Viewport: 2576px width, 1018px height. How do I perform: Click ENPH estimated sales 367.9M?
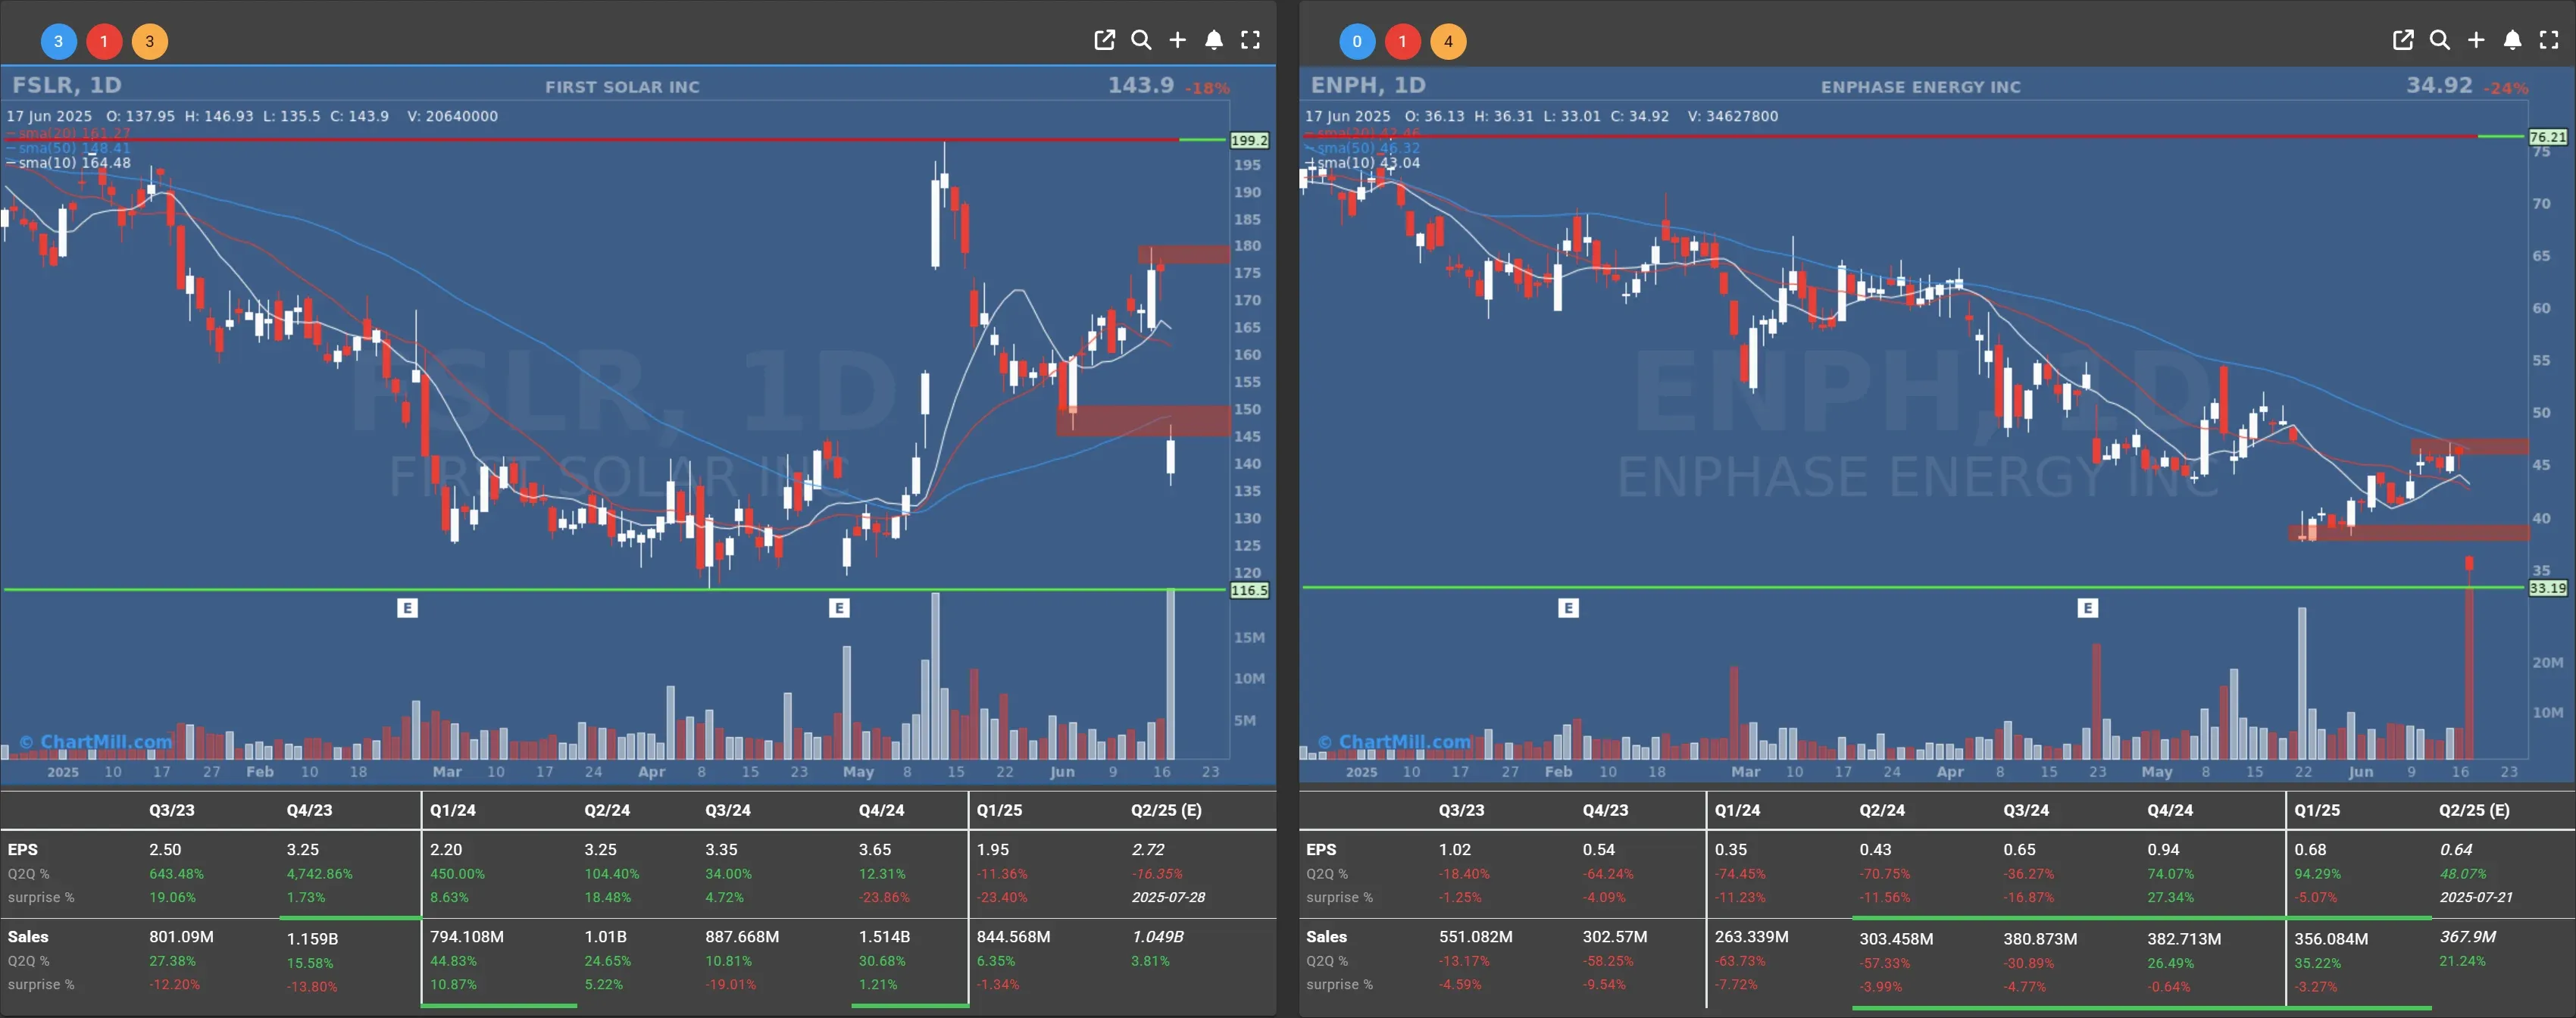tap(2468, 937)
